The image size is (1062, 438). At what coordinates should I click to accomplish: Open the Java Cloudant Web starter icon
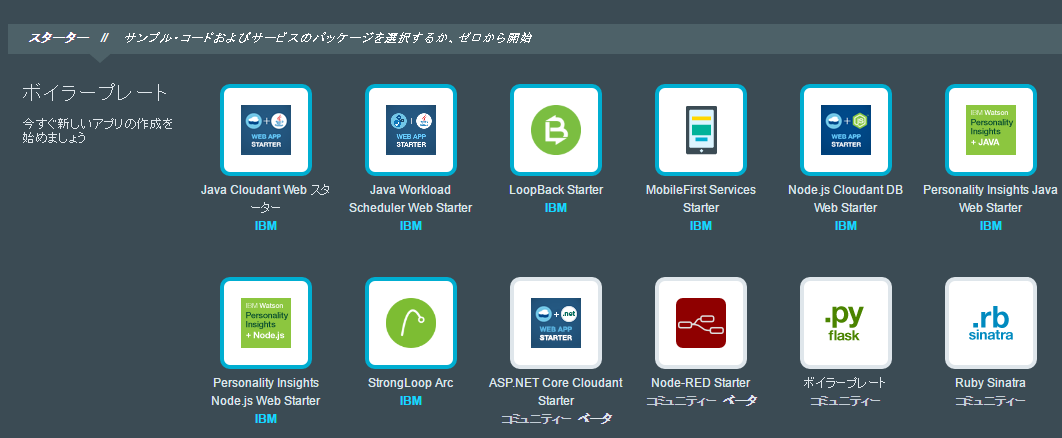click(x=266, y=130)
